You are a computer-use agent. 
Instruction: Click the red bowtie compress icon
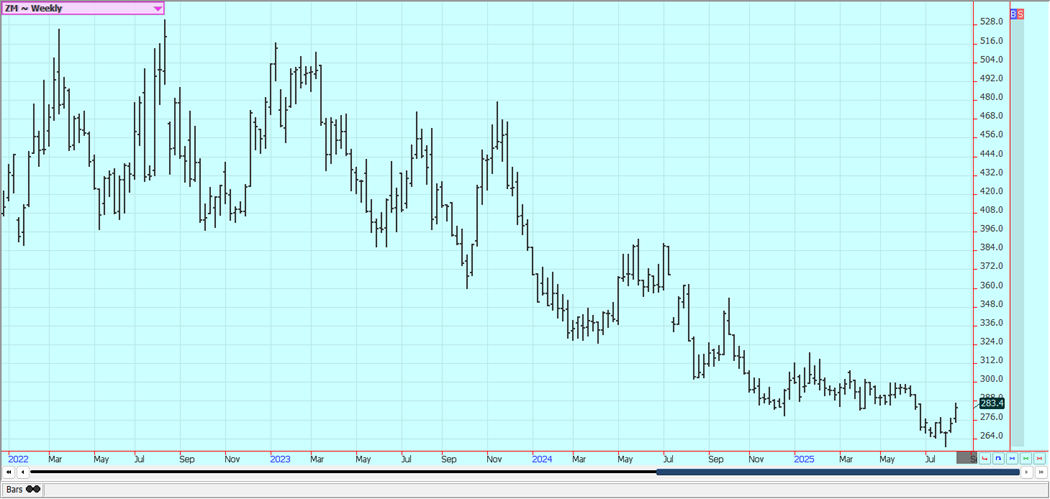tap(1039, 458)
